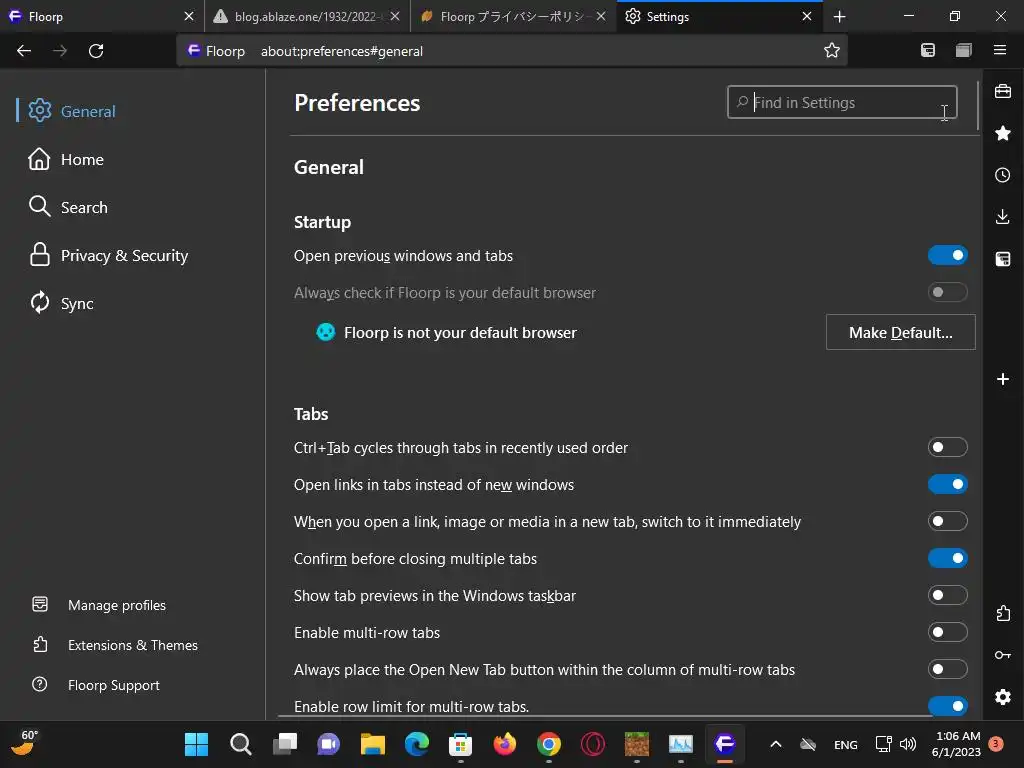Click the Make Default button
This screenshot has width=1024, height=768.
pyautogui.click(x=901, y=332)
